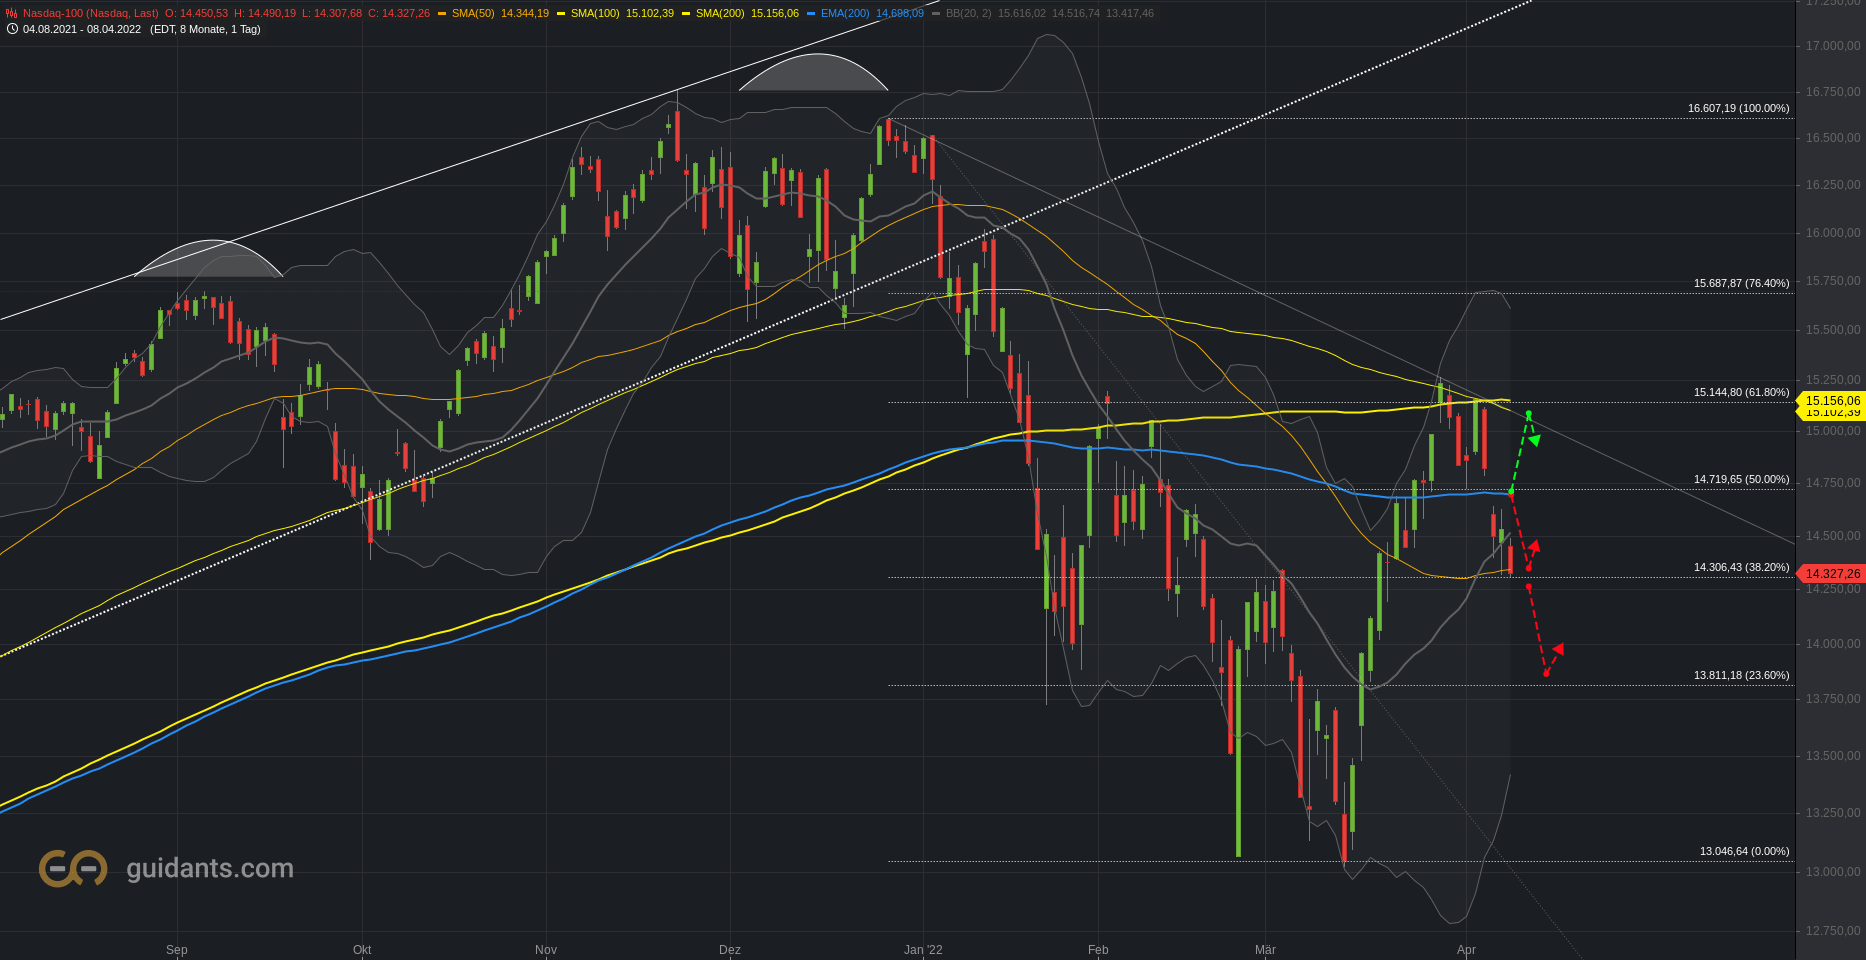Click the 13.046,64 (0.00%) Fibonacci label
This screenshot has width=1866, height=960.
[x=1744, y=851]
